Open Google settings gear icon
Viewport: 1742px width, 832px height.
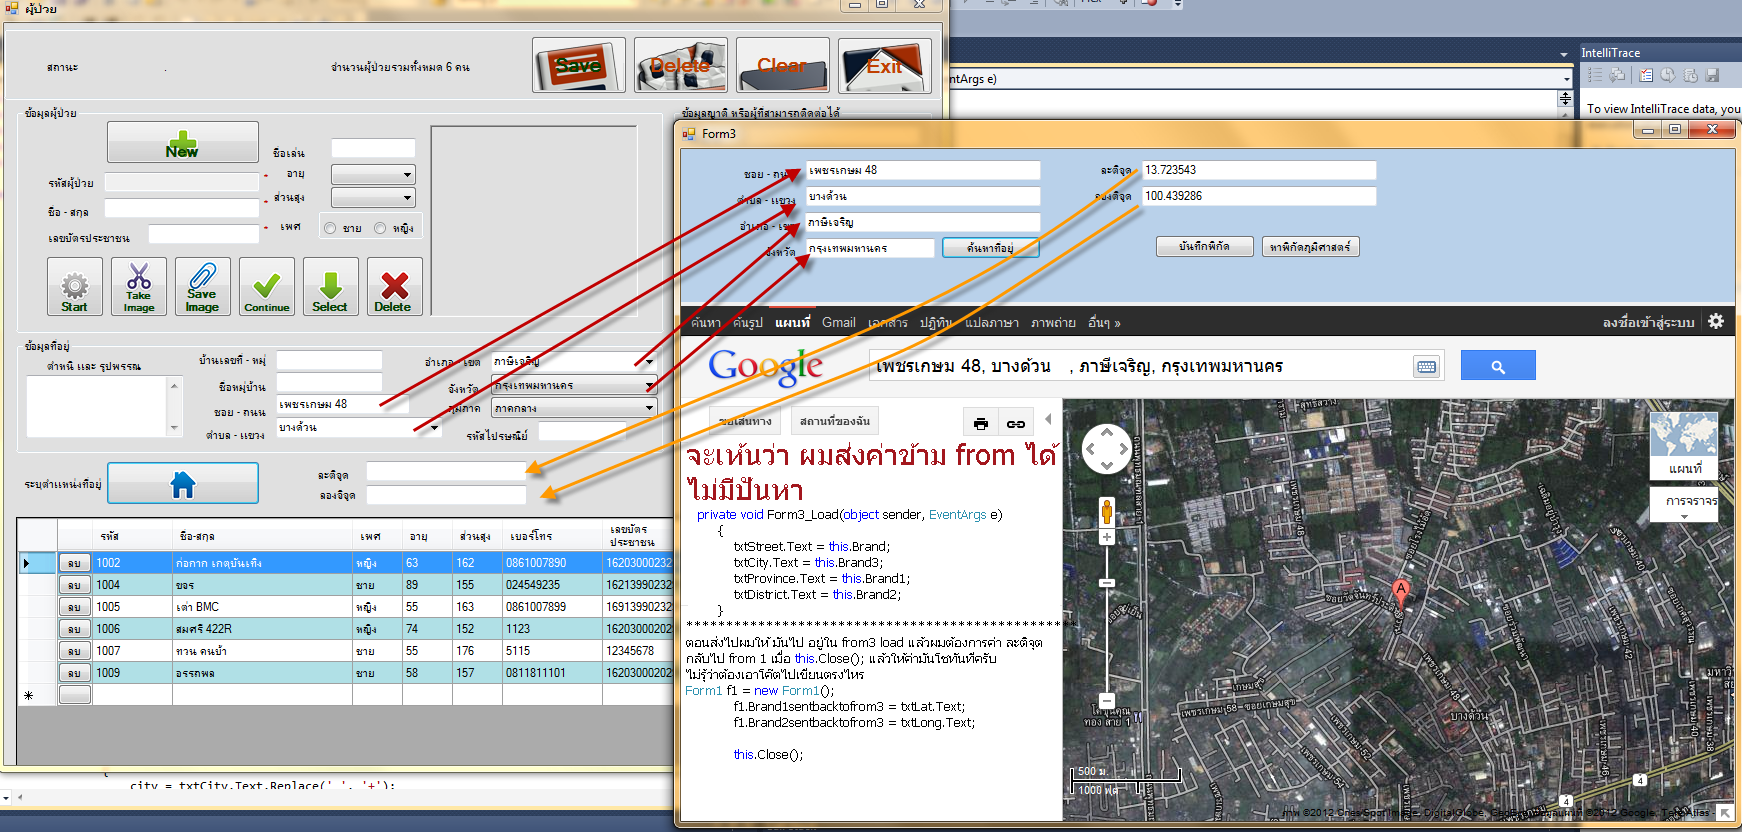(1716, 321)
